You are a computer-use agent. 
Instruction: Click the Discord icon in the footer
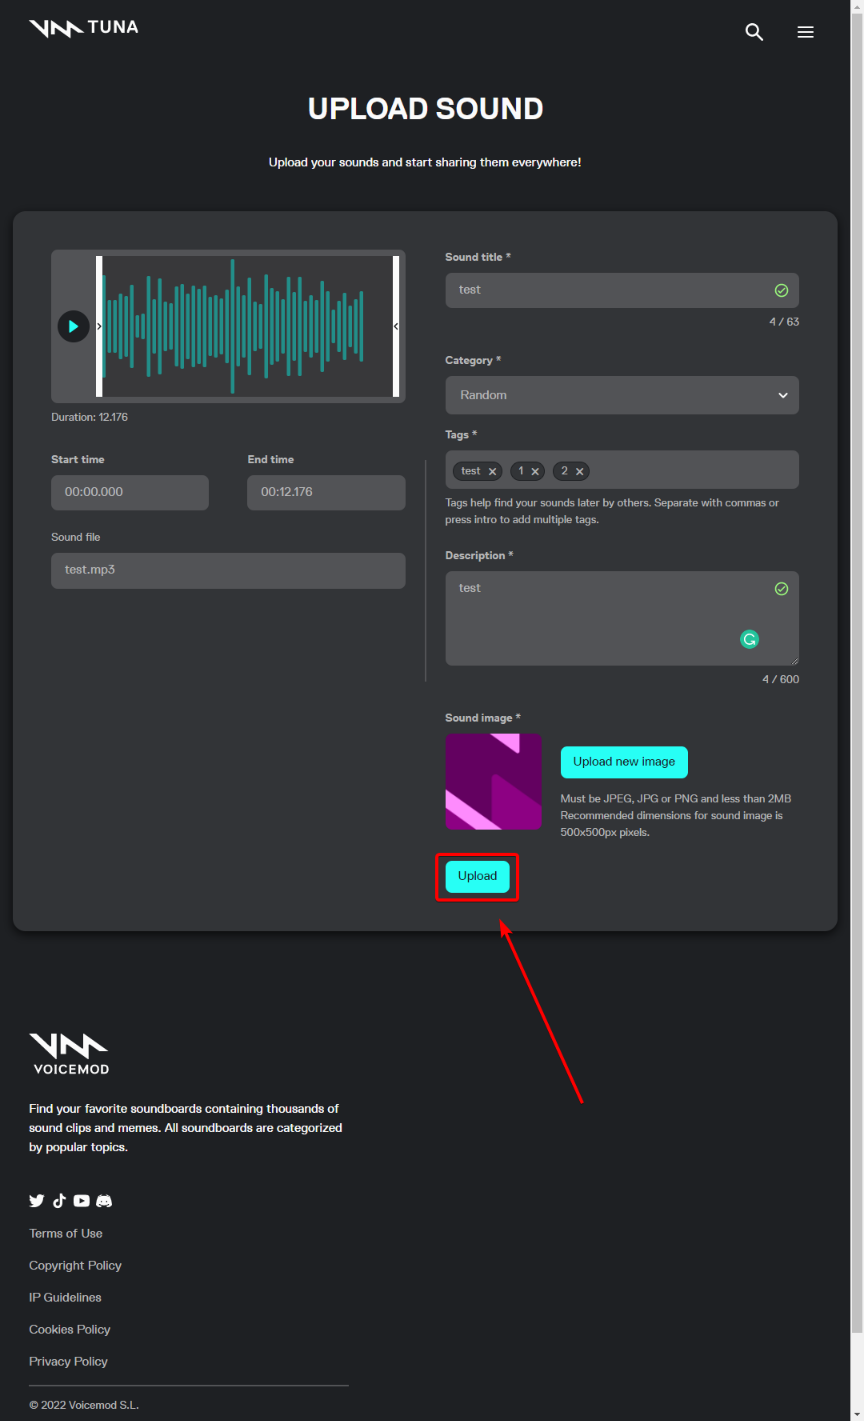point(104,1200)
